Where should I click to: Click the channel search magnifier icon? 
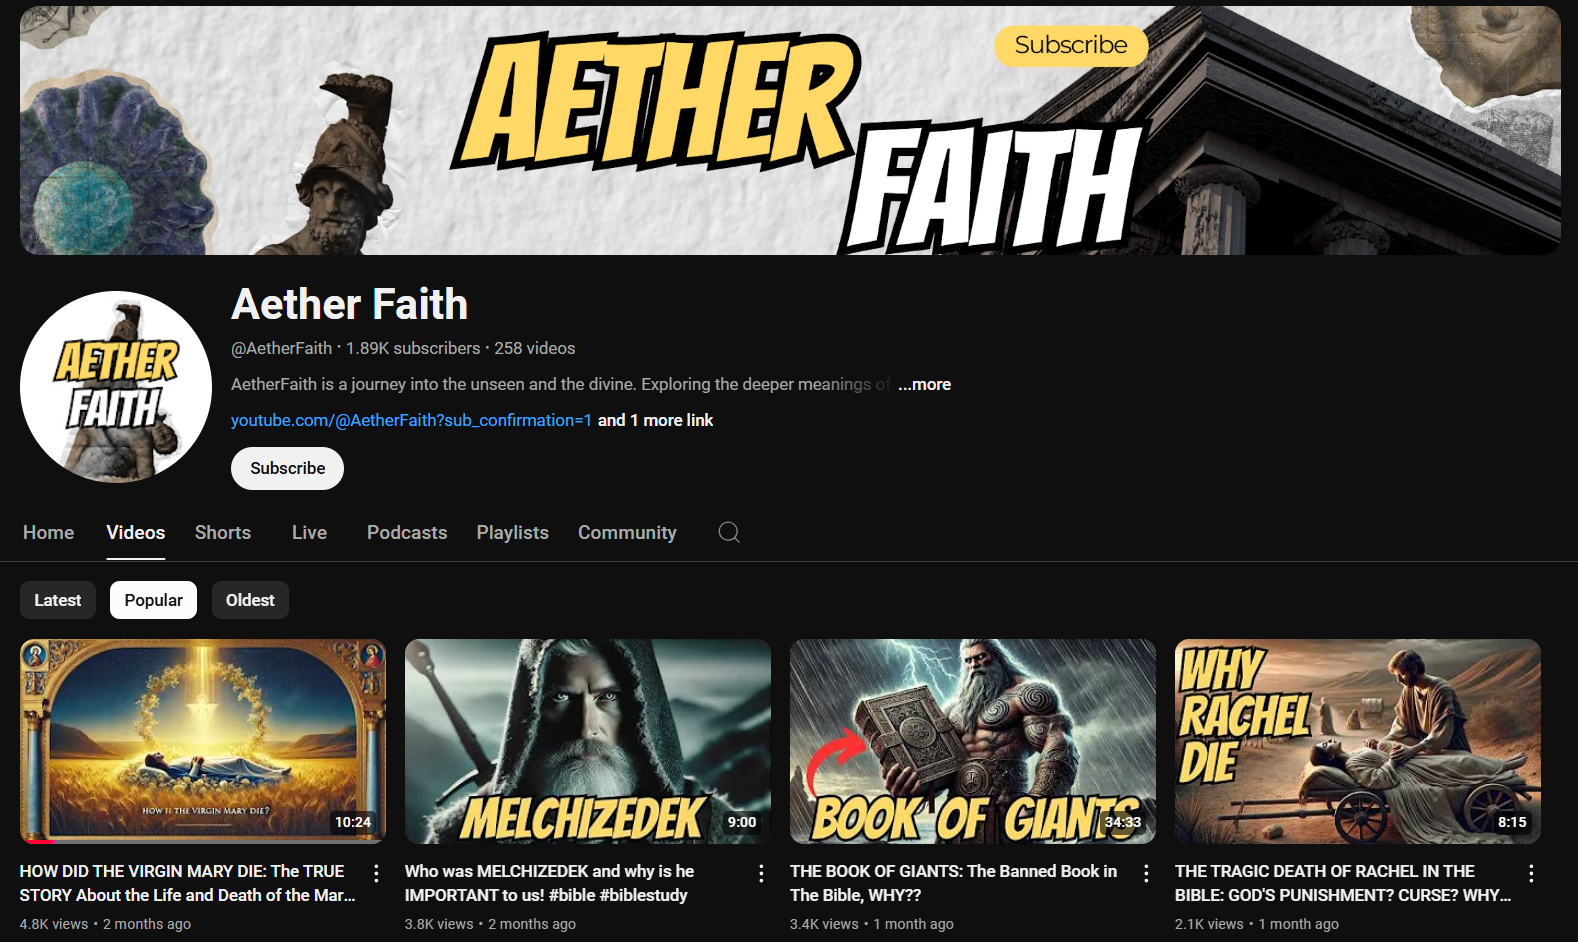click(x=729, y=532)
